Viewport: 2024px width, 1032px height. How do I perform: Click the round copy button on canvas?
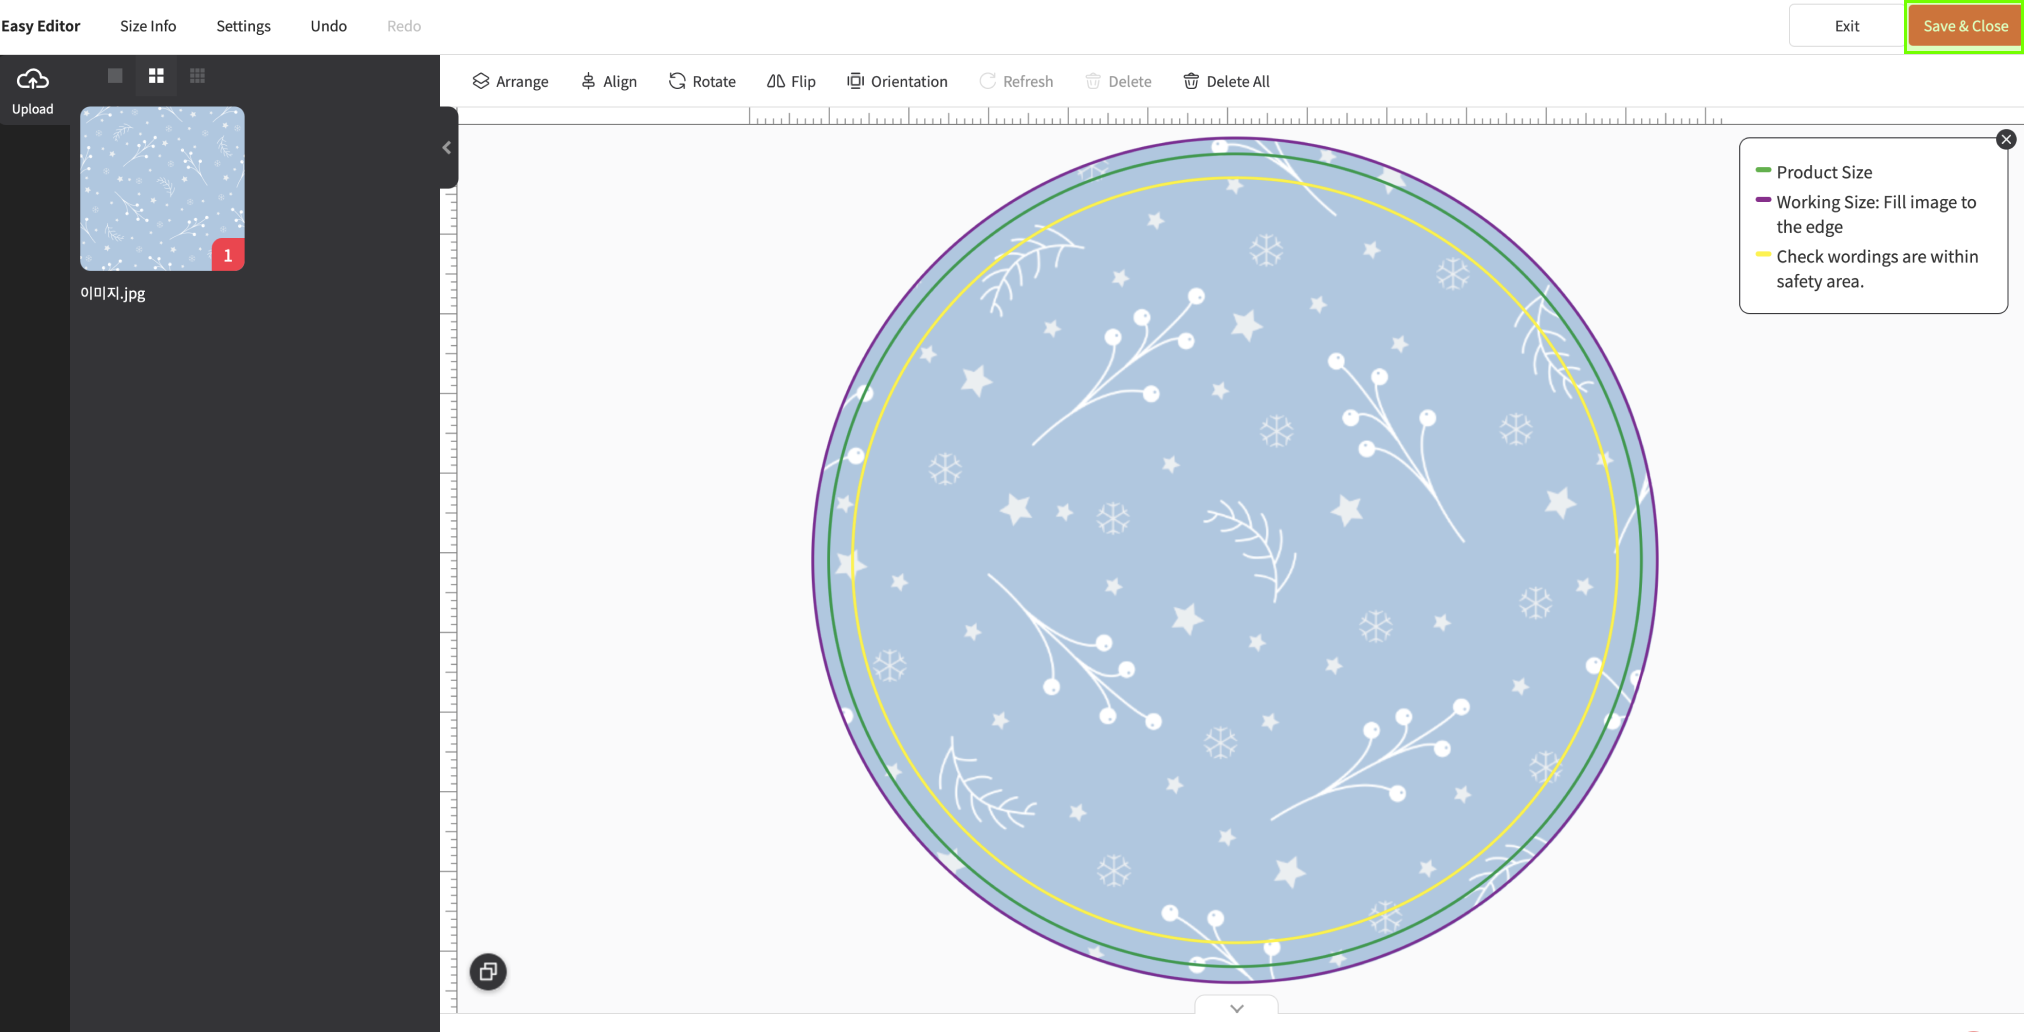[x=488, y=971]
